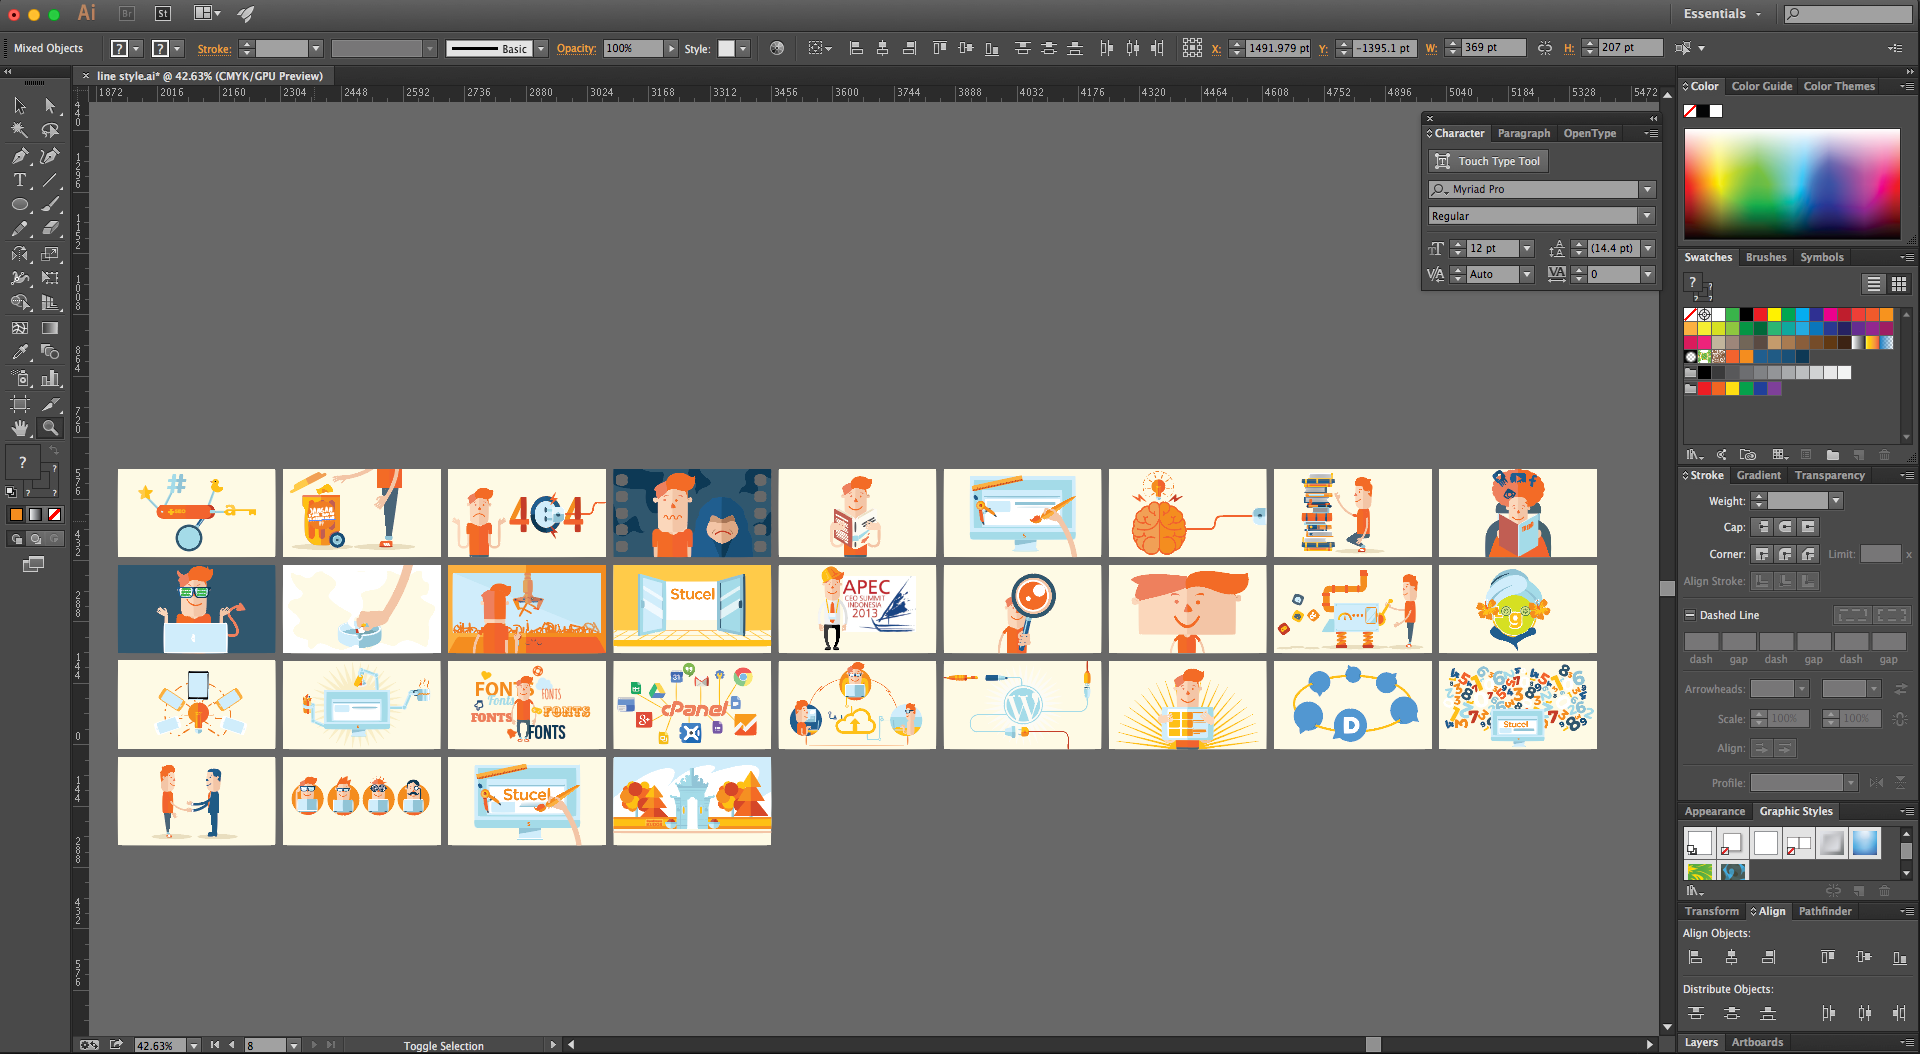This screenshot has width=1920, height=1054.
Task: Select the Gradient tool in toolbar
Action: [x=50, y=327]
